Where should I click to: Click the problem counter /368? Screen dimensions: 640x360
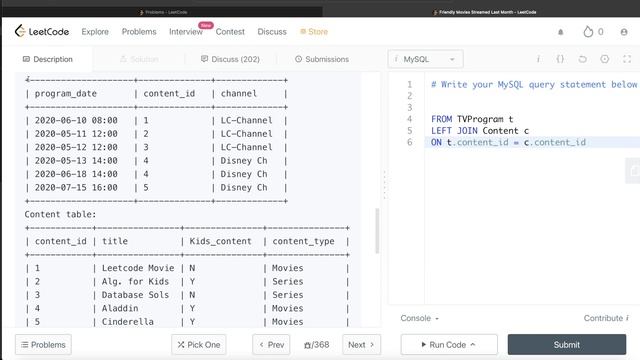317,345
